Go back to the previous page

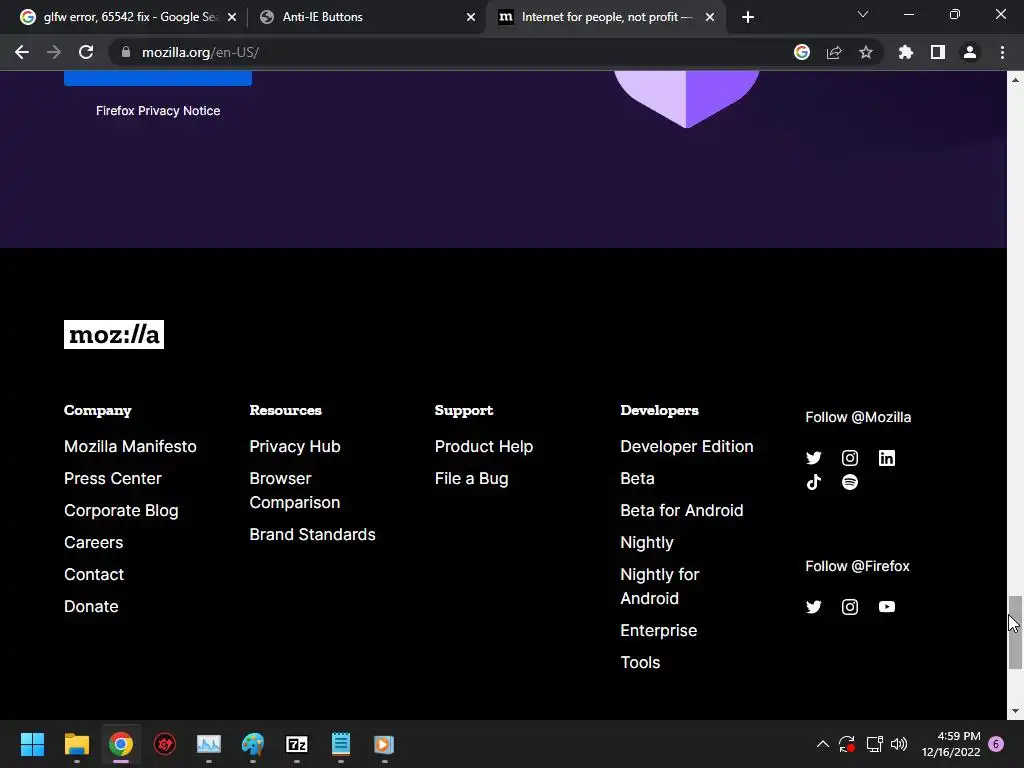pyautogui.click(x=22, y=52)
